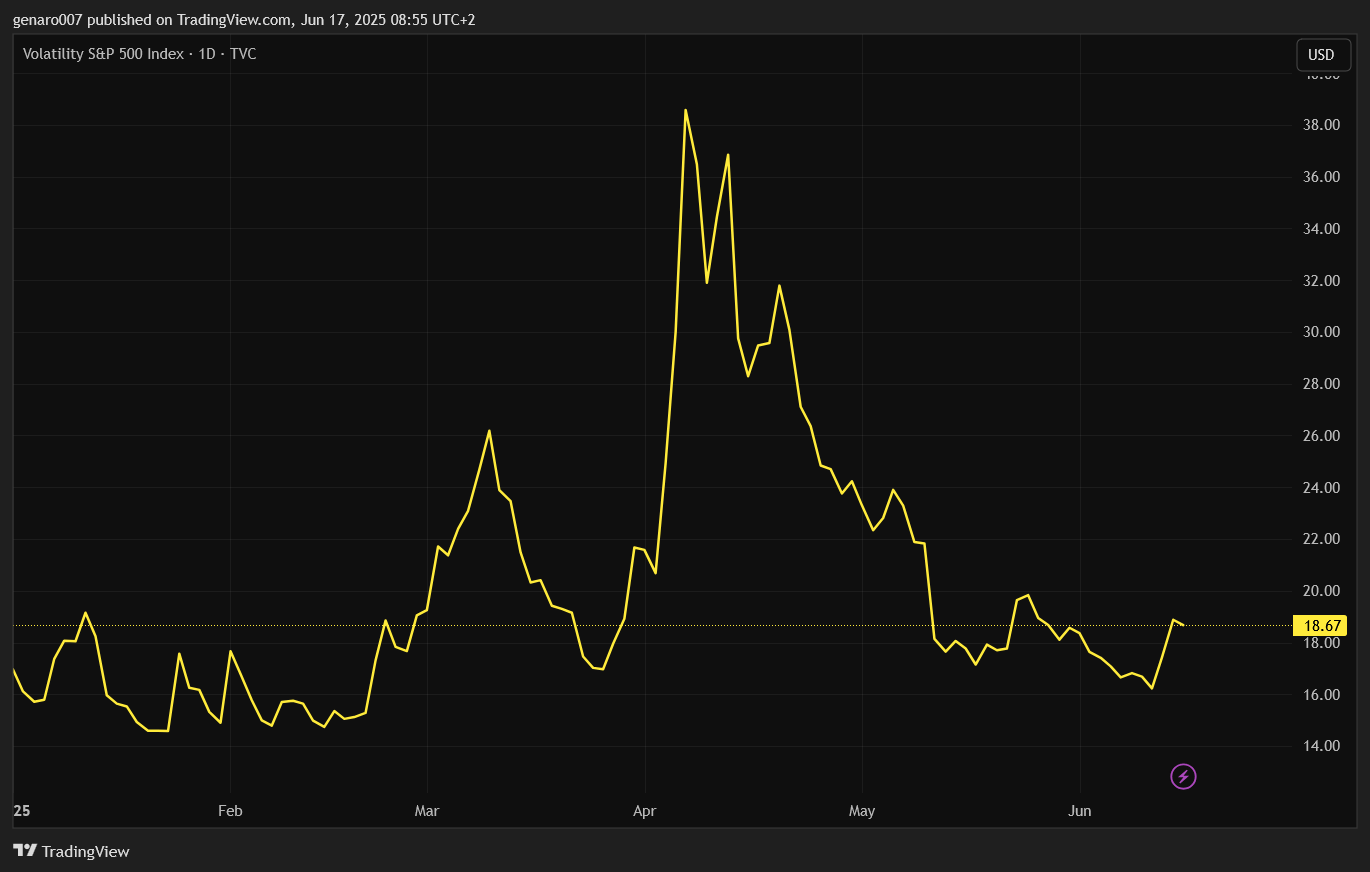The height and width of the screenshot is (872, 1370).
Task: Click the Jun label on time axis
Action: [1080, 811]
